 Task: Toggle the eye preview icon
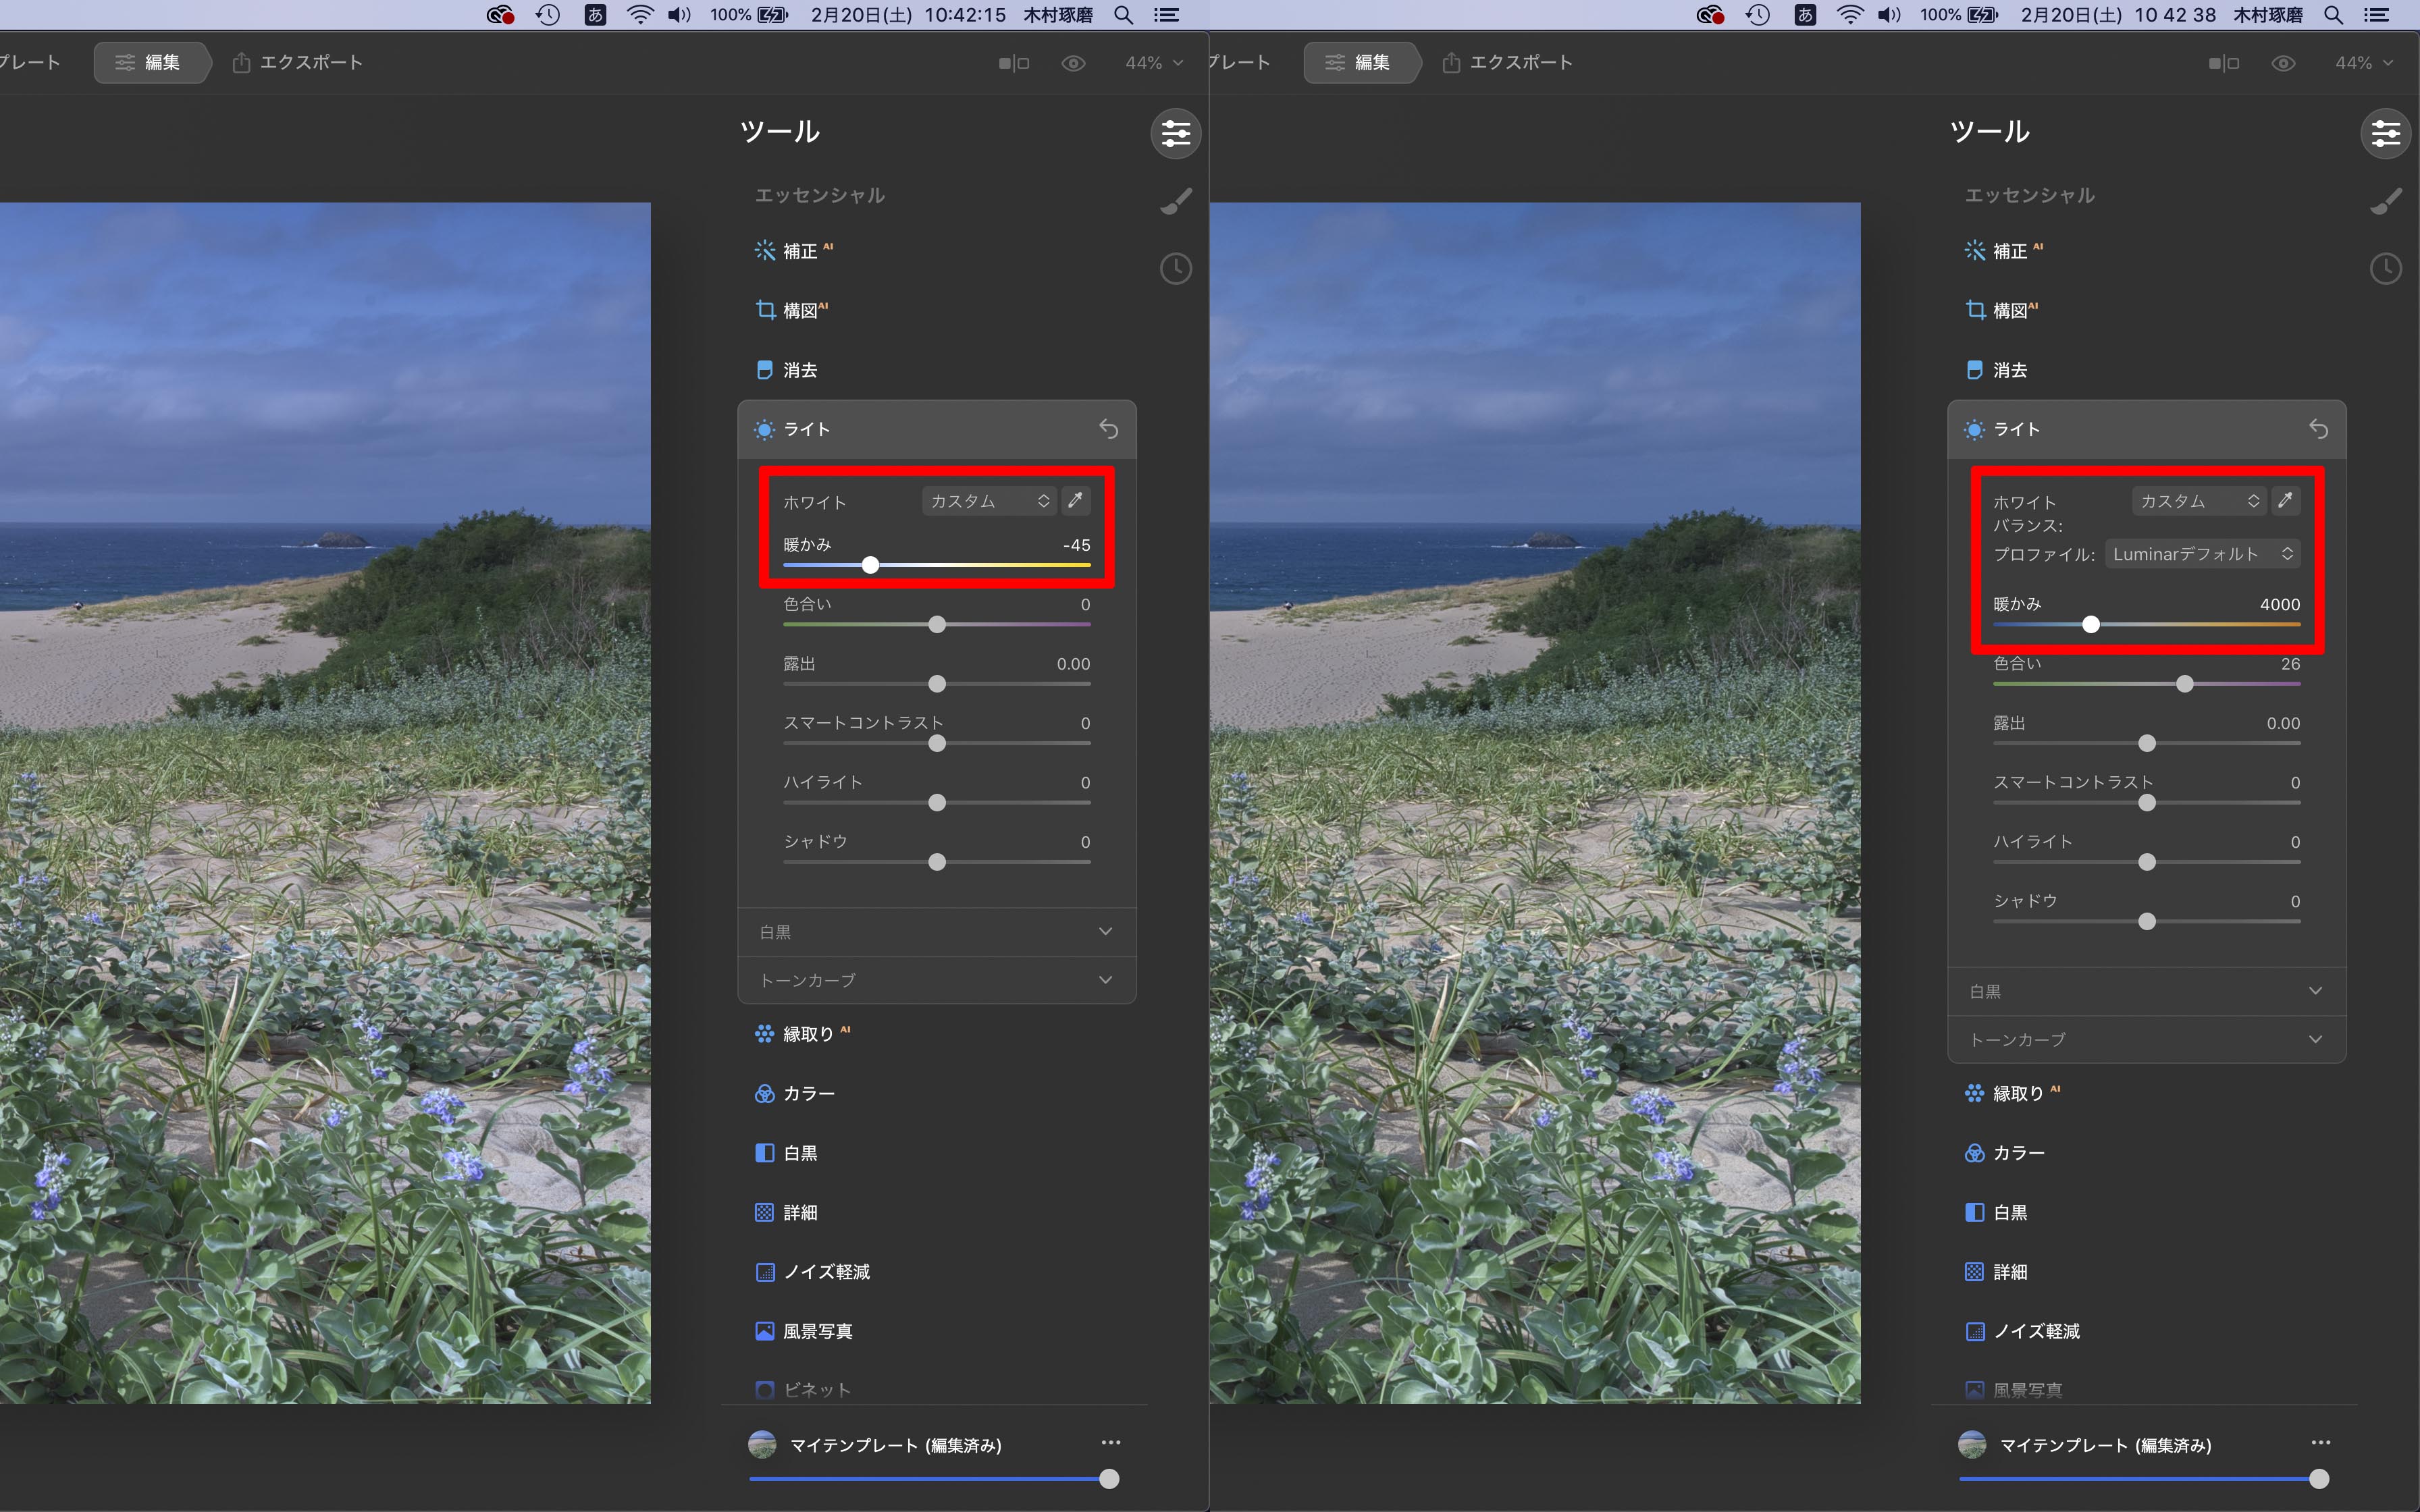click(1073, 63)
